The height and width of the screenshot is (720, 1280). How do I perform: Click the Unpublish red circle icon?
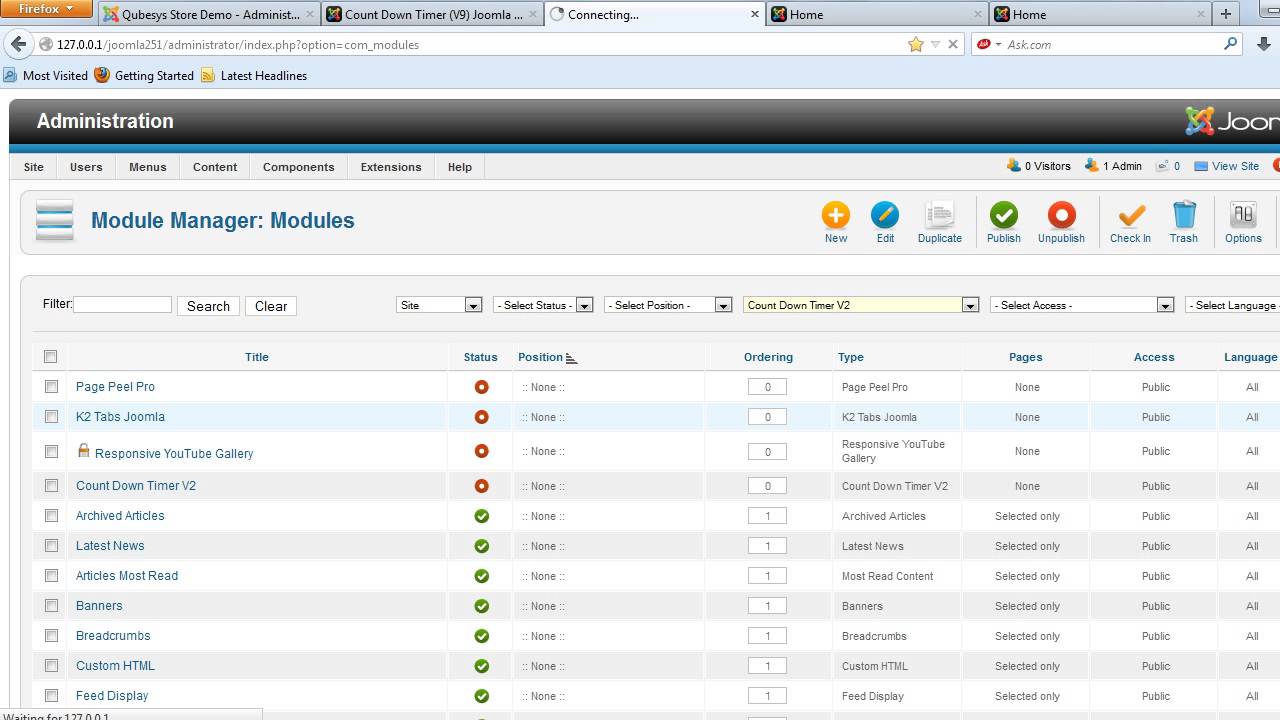(1061, 222)
